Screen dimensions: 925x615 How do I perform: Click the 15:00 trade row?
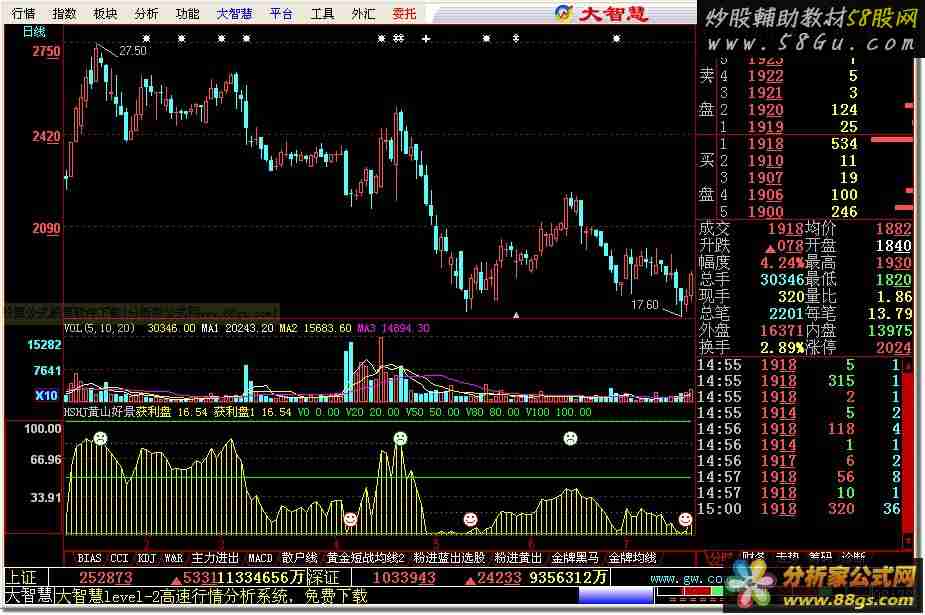coord(800,509)
